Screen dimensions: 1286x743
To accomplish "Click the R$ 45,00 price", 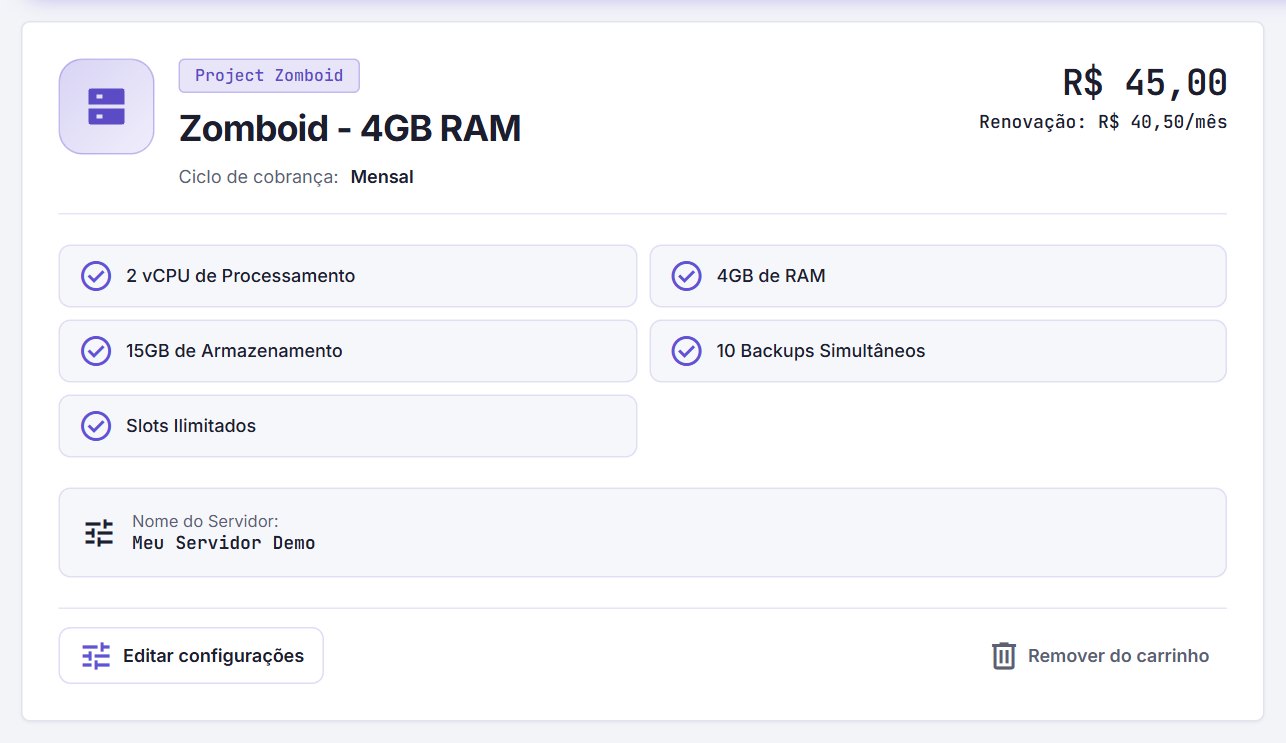I will (x=1145, y=82).
